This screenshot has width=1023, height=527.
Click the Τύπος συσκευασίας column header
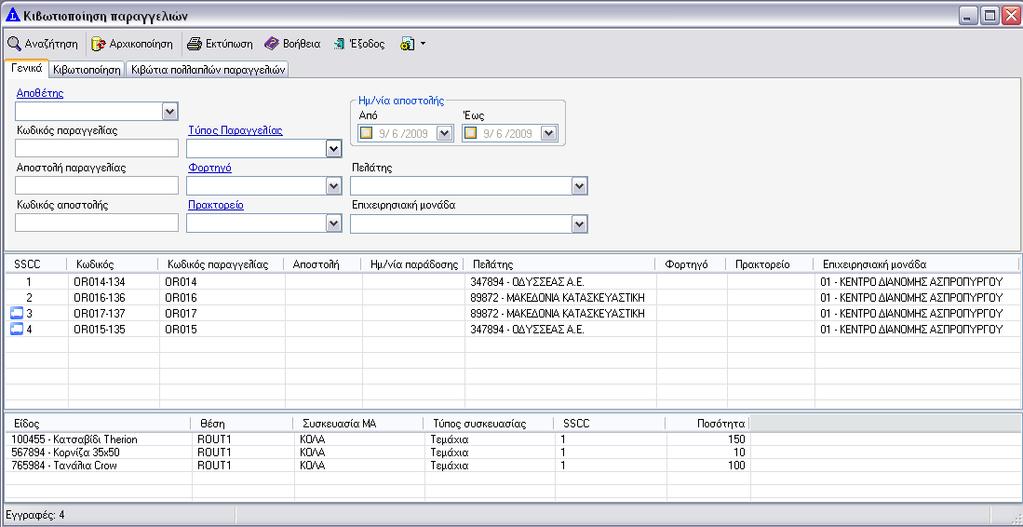490,424
